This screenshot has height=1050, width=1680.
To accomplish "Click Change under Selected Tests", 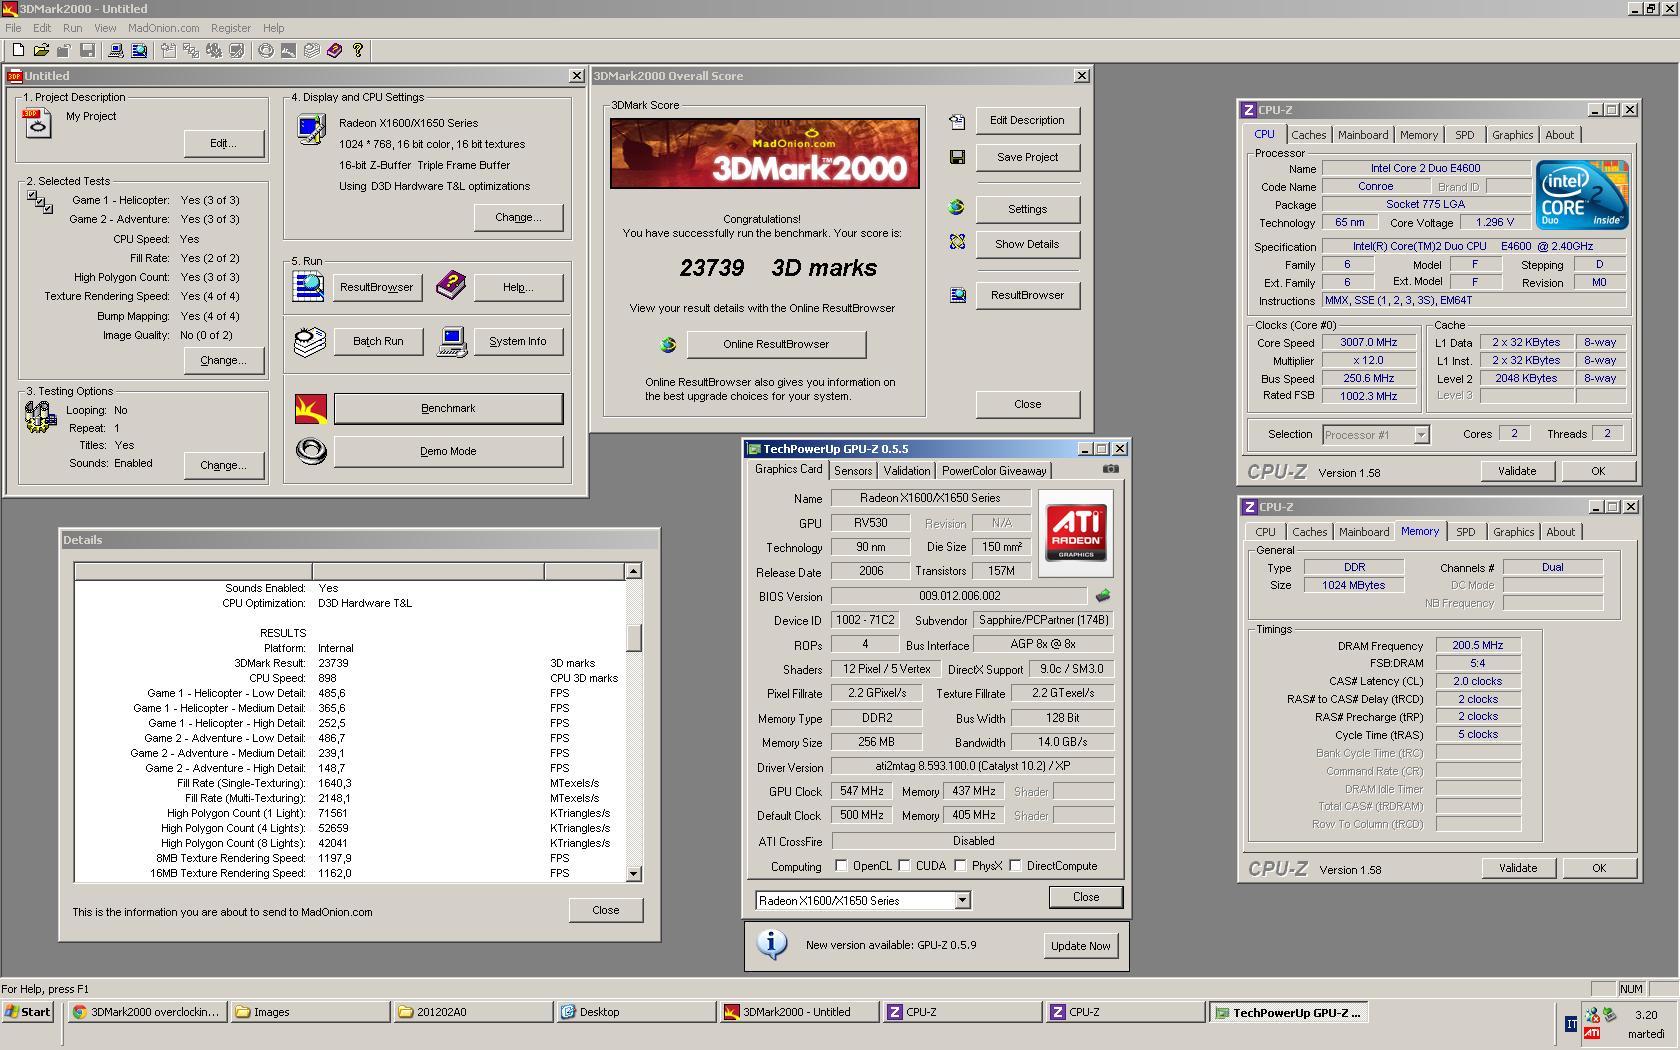I will click(223, 360).
